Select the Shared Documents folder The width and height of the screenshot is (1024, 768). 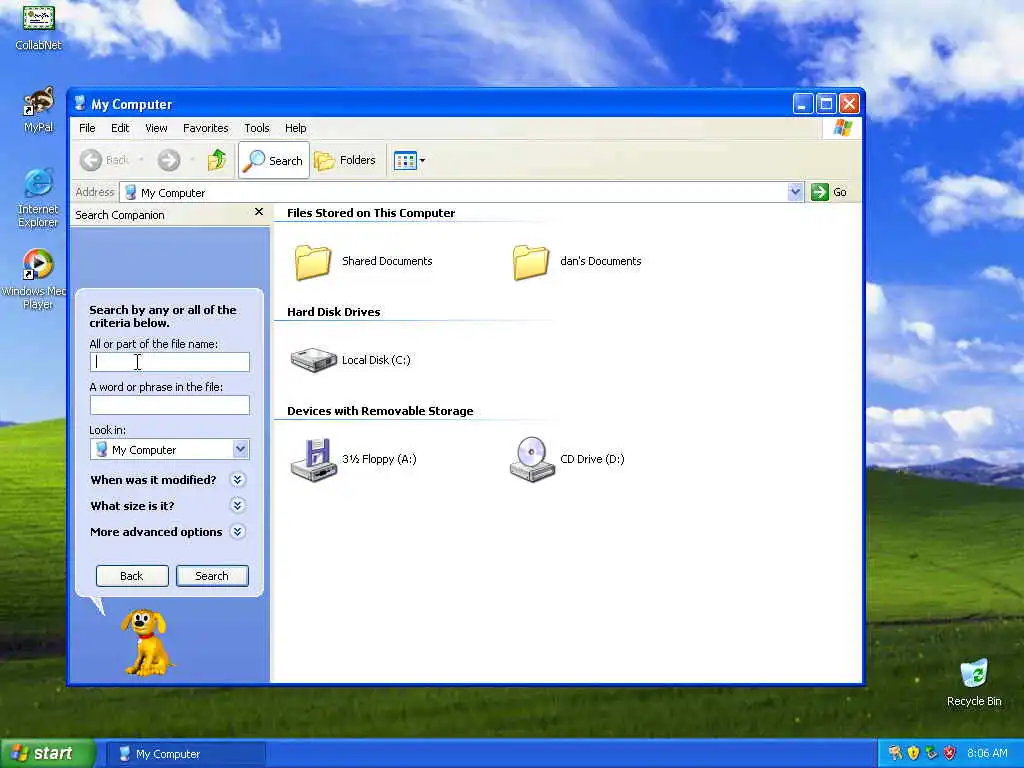(363, 261)
